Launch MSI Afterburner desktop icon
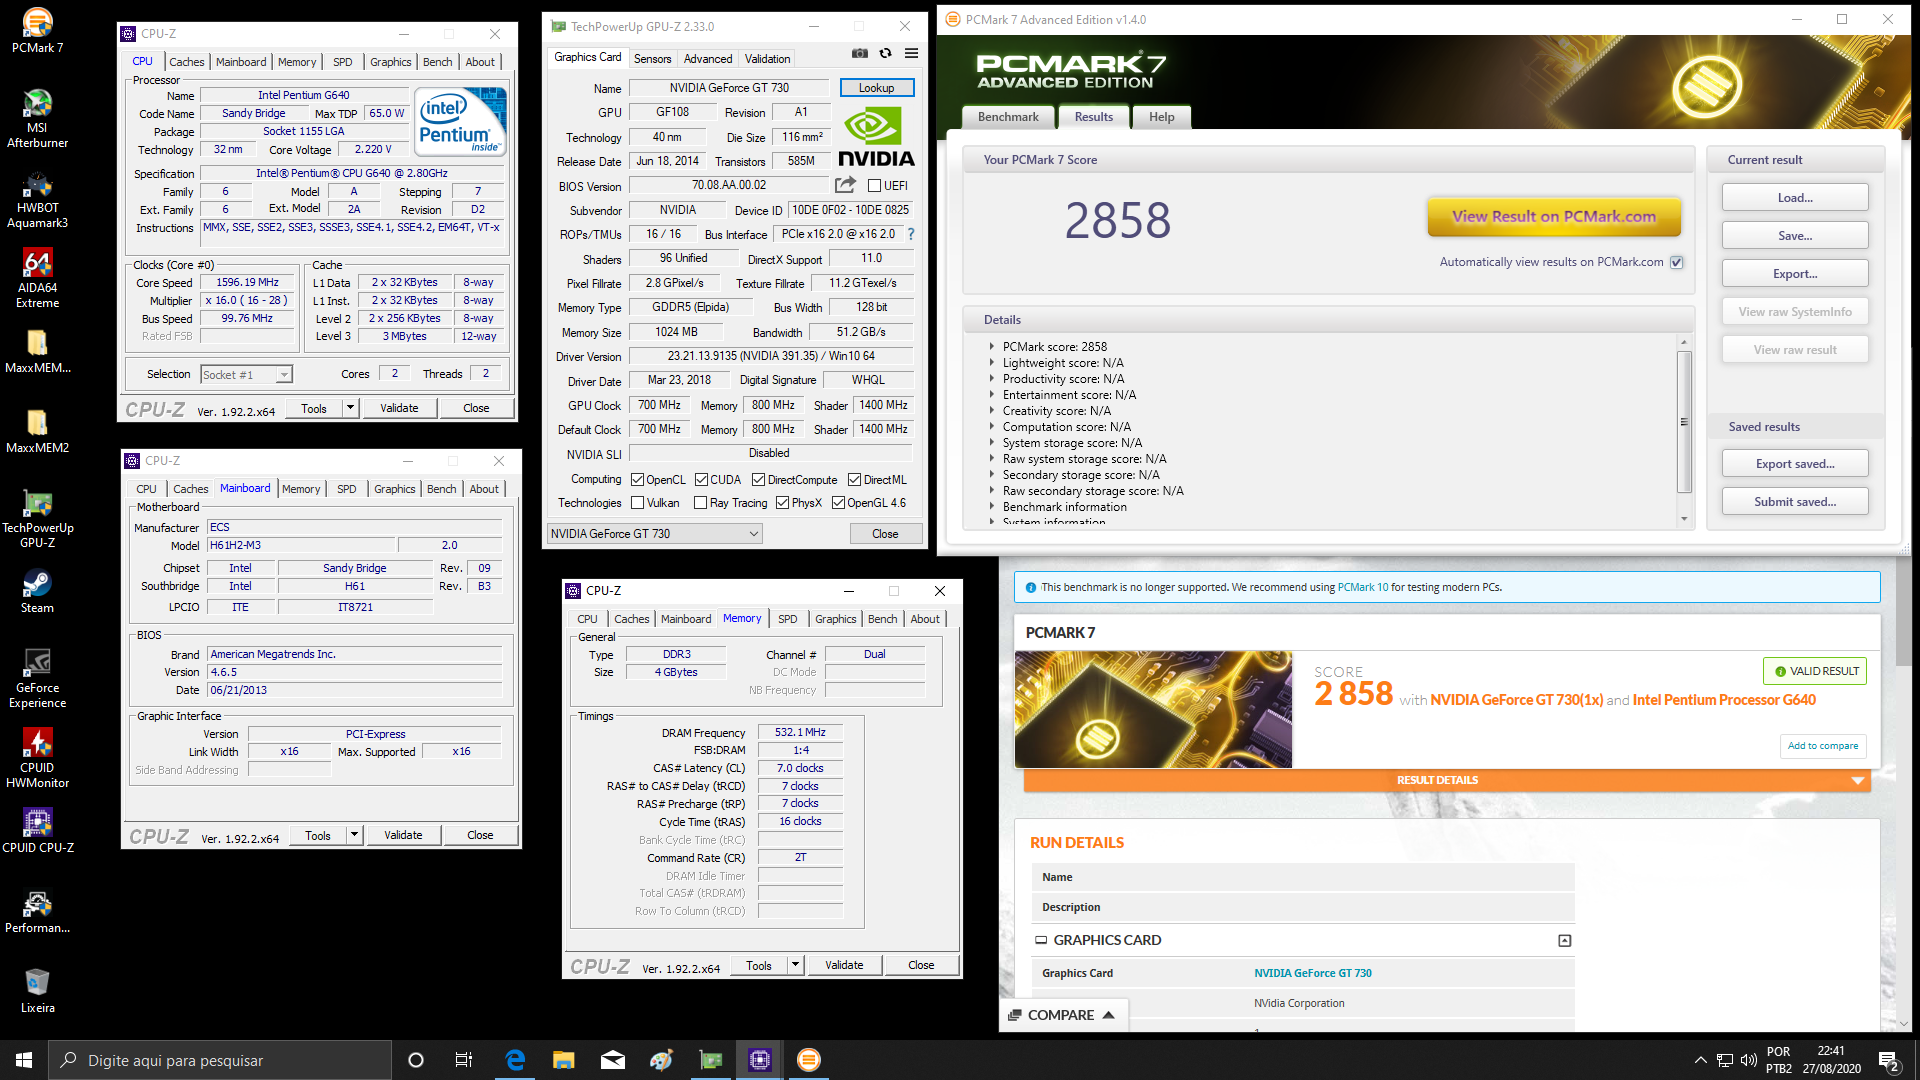Screen dimensions: 1920x1080 pyautogui.click(x=37, y=118)
